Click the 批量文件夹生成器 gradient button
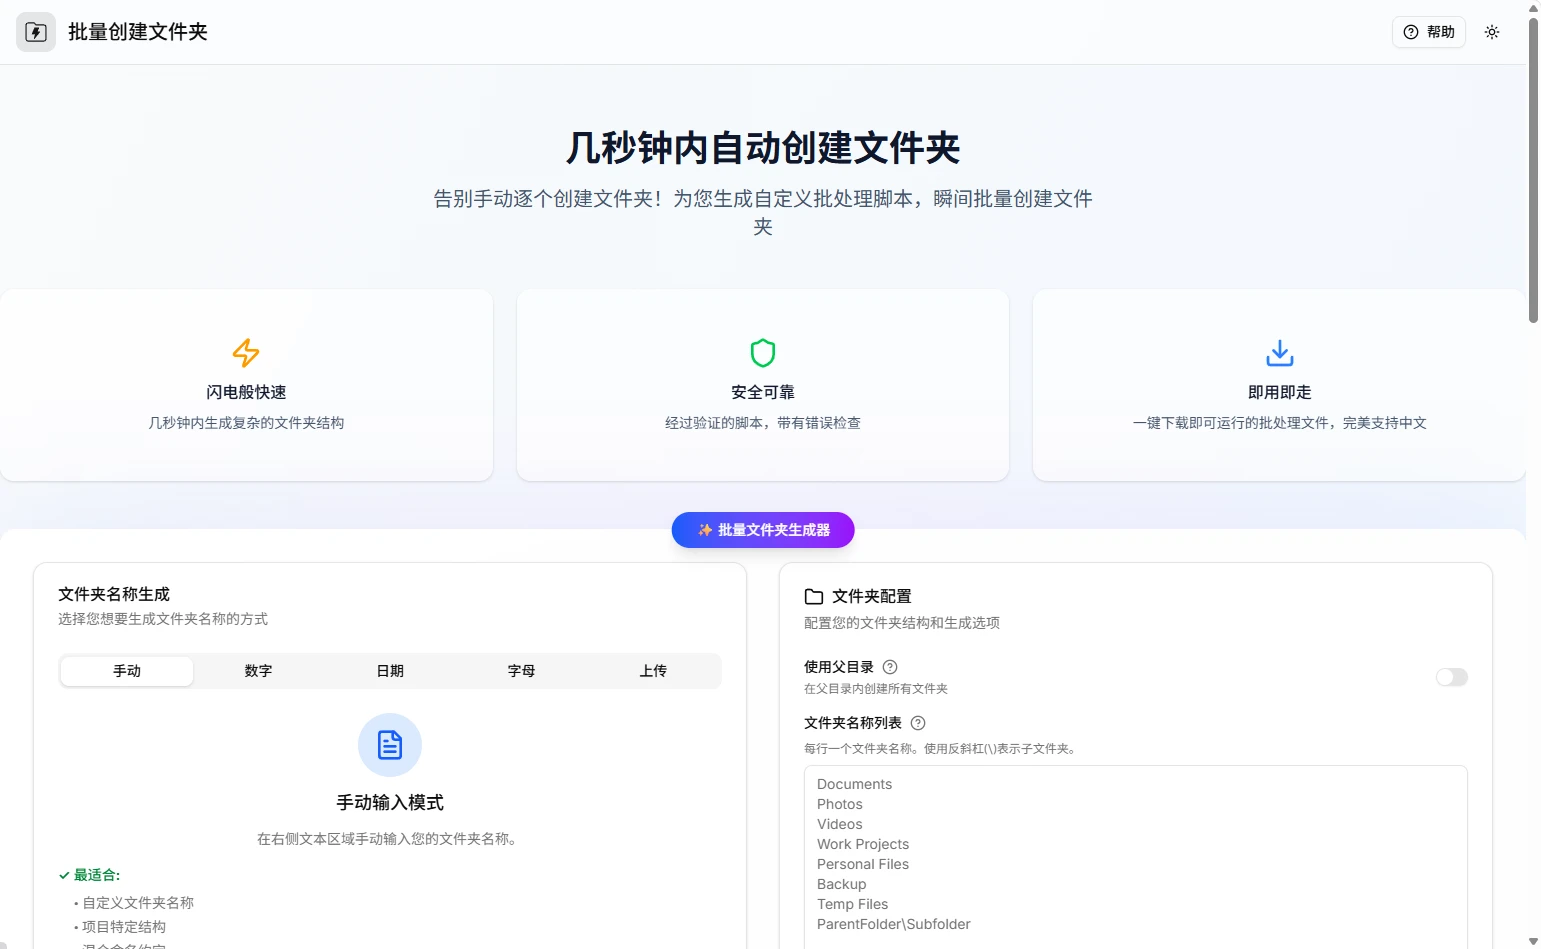 point(763,530)
